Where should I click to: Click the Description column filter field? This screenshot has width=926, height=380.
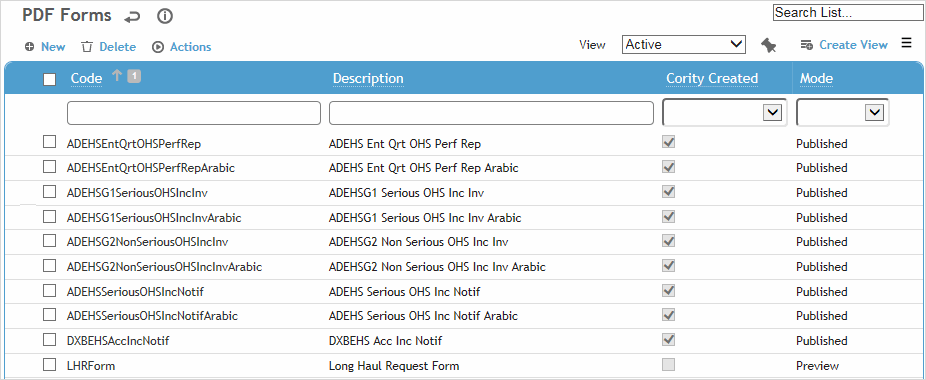(491, 113)
